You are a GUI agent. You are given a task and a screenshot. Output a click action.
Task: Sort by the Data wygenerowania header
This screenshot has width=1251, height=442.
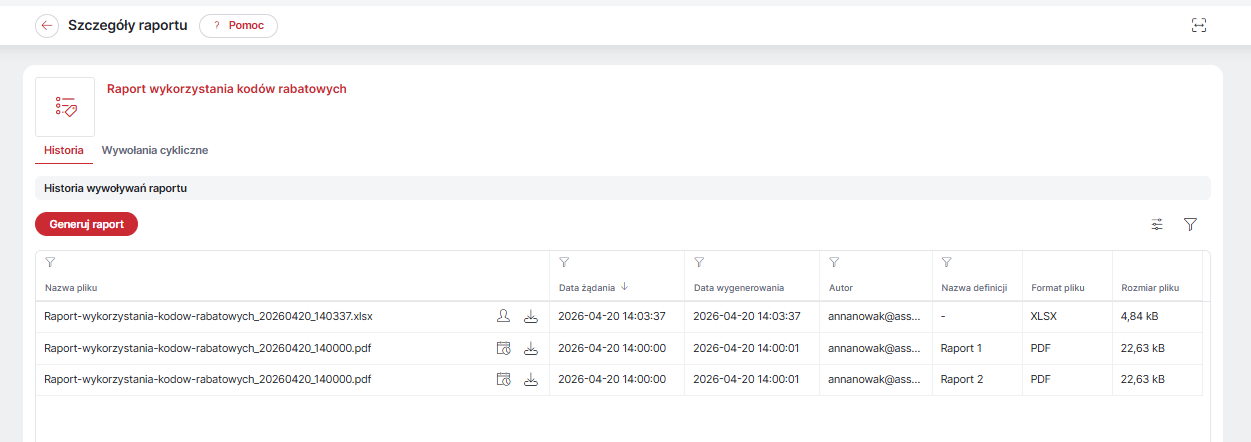(x=739, y=288)
